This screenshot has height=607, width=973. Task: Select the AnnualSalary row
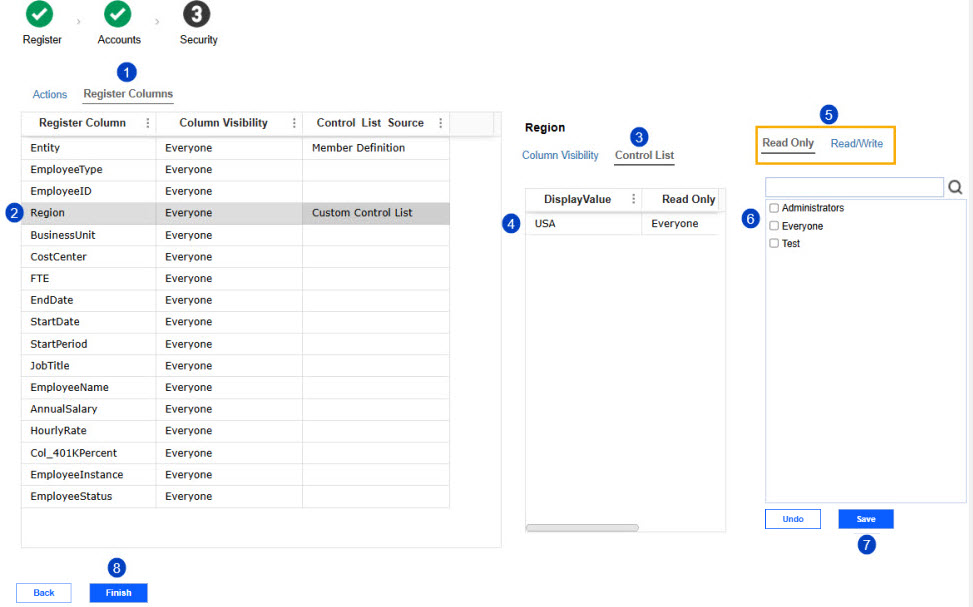[235, 409]
